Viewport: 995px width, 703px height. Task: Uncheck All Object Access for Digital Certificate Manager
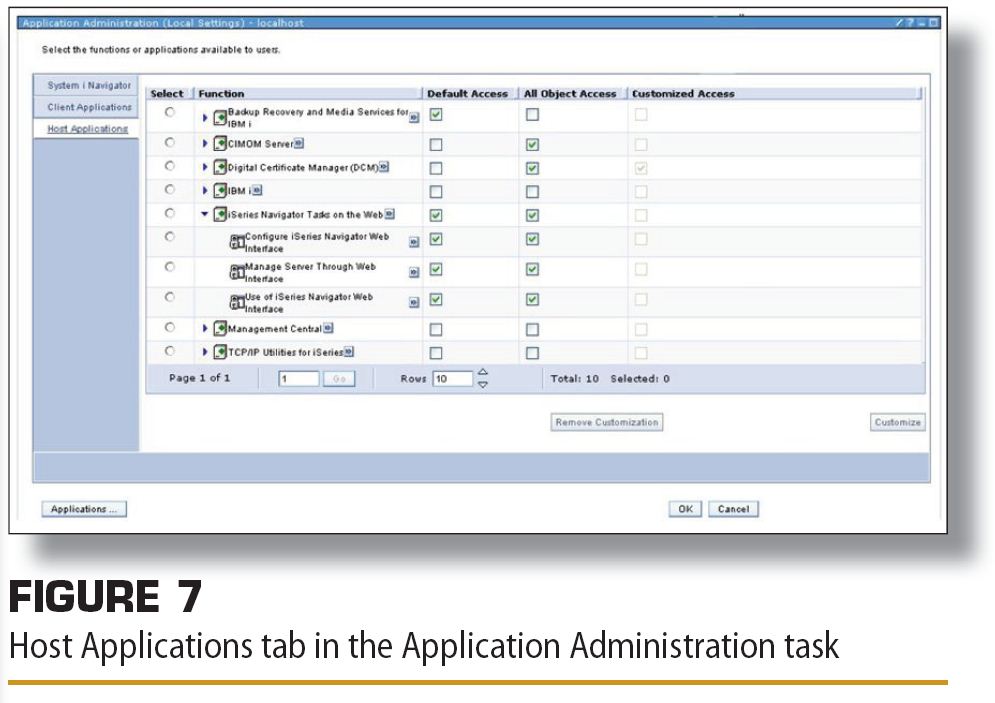coord(533,168)
